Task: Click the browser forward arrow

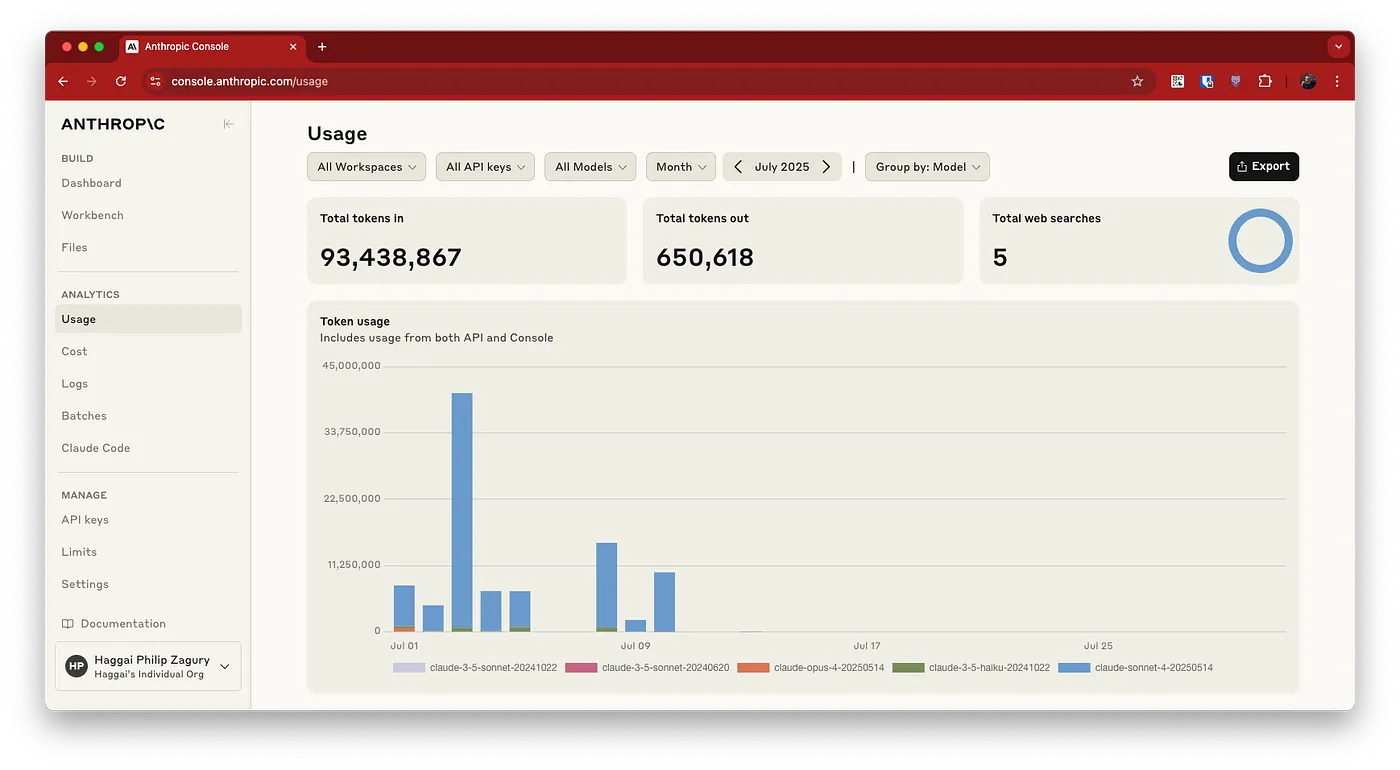Action: 92,82
